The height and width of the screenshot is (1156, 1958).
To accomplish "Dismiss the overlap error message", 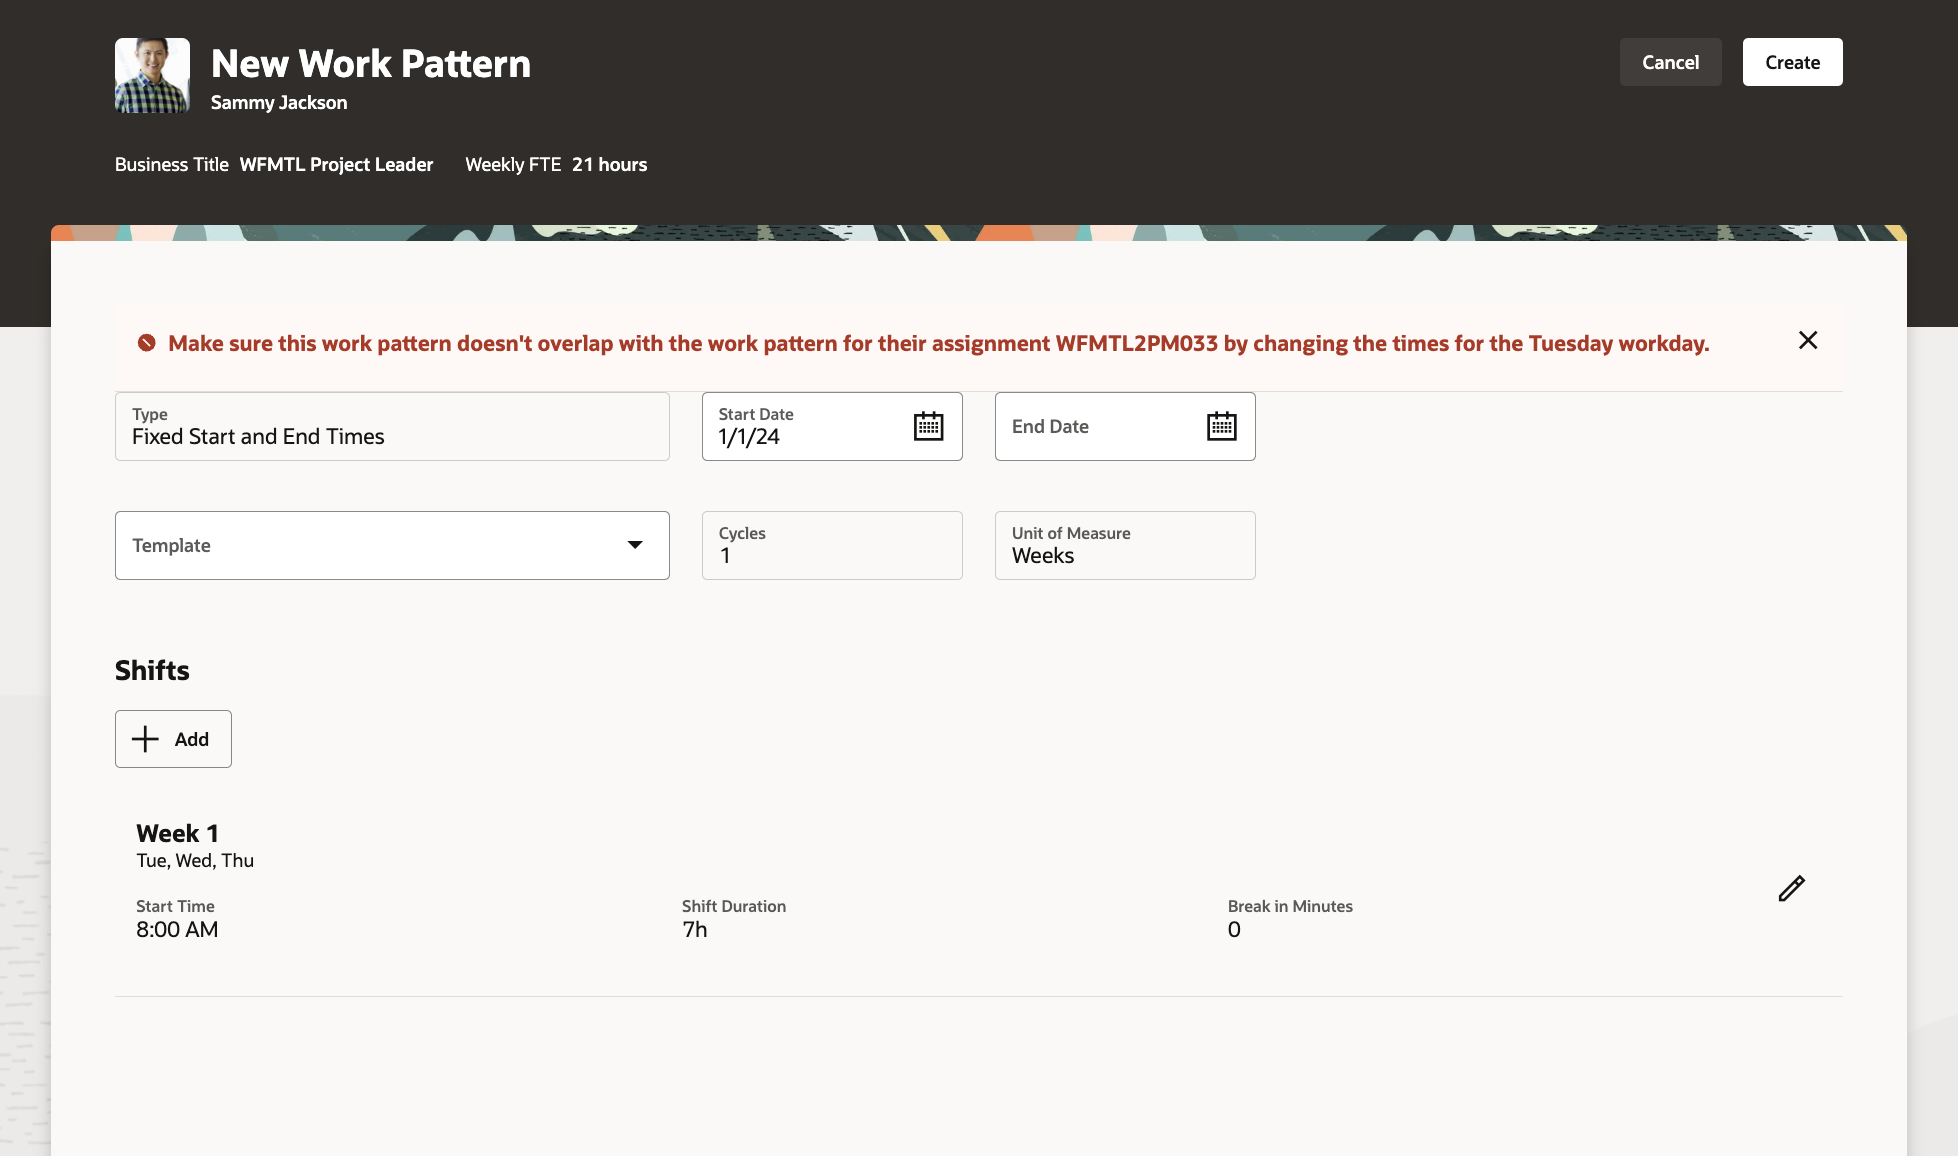I will coord(1807,340).
